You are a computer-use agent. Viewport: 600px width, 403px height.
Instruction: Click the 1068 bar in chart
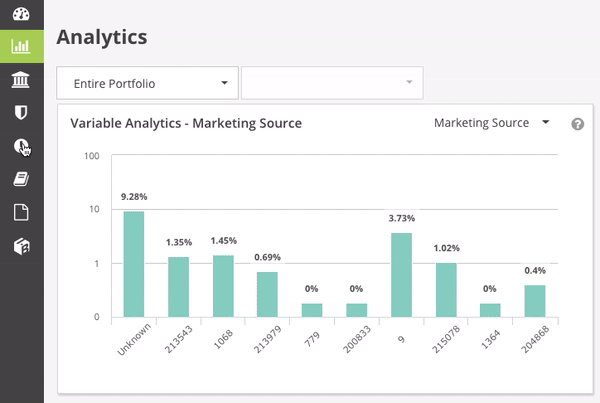click(223, 286)
